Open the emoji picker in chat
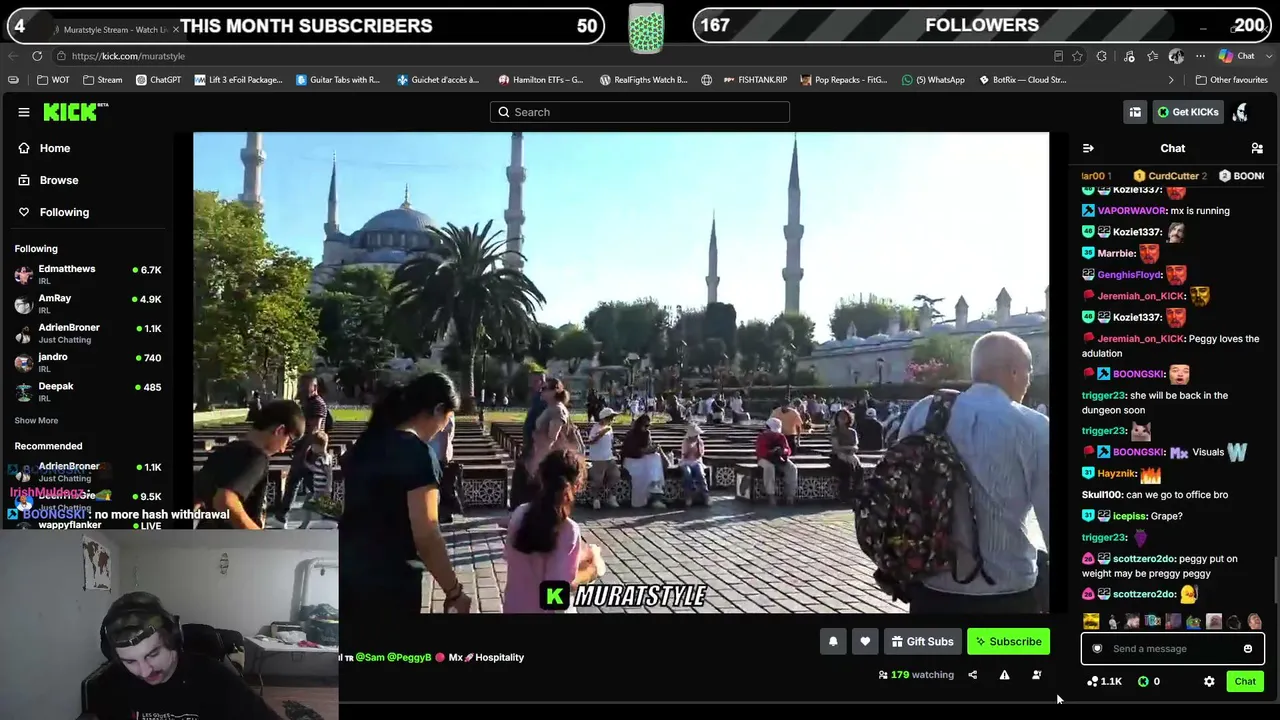Viewport: 1280px width, 720px height. 1248,649
